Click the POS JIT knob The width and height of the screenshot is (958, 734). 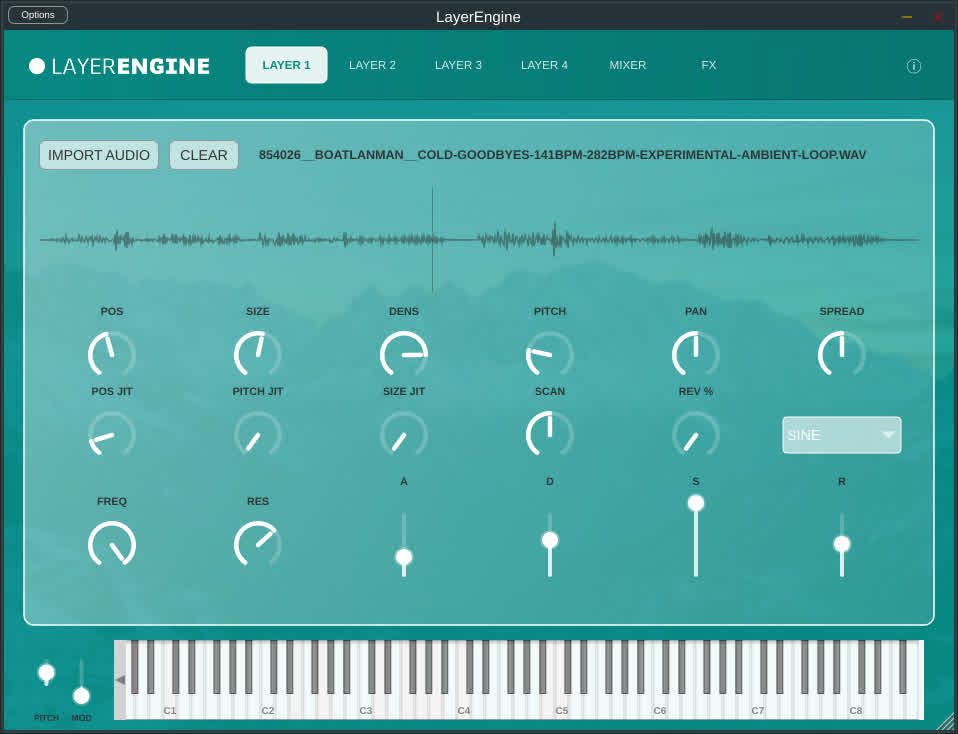click(x=112, y=434)
